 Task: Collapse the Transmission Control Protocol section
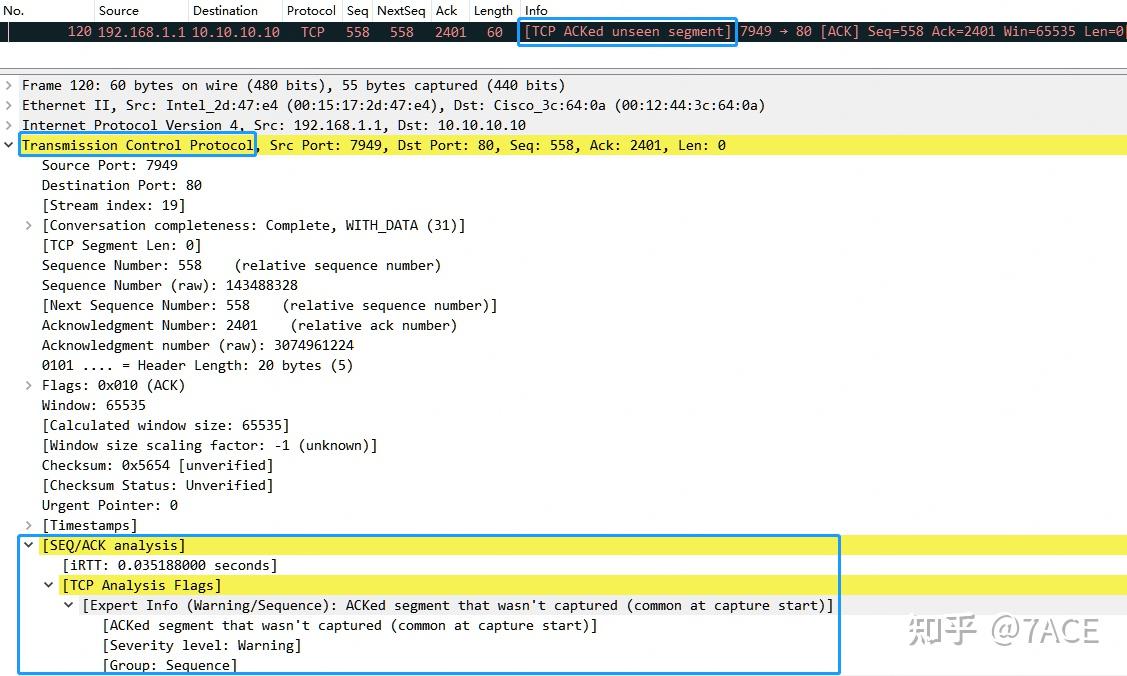click(8, 145)
